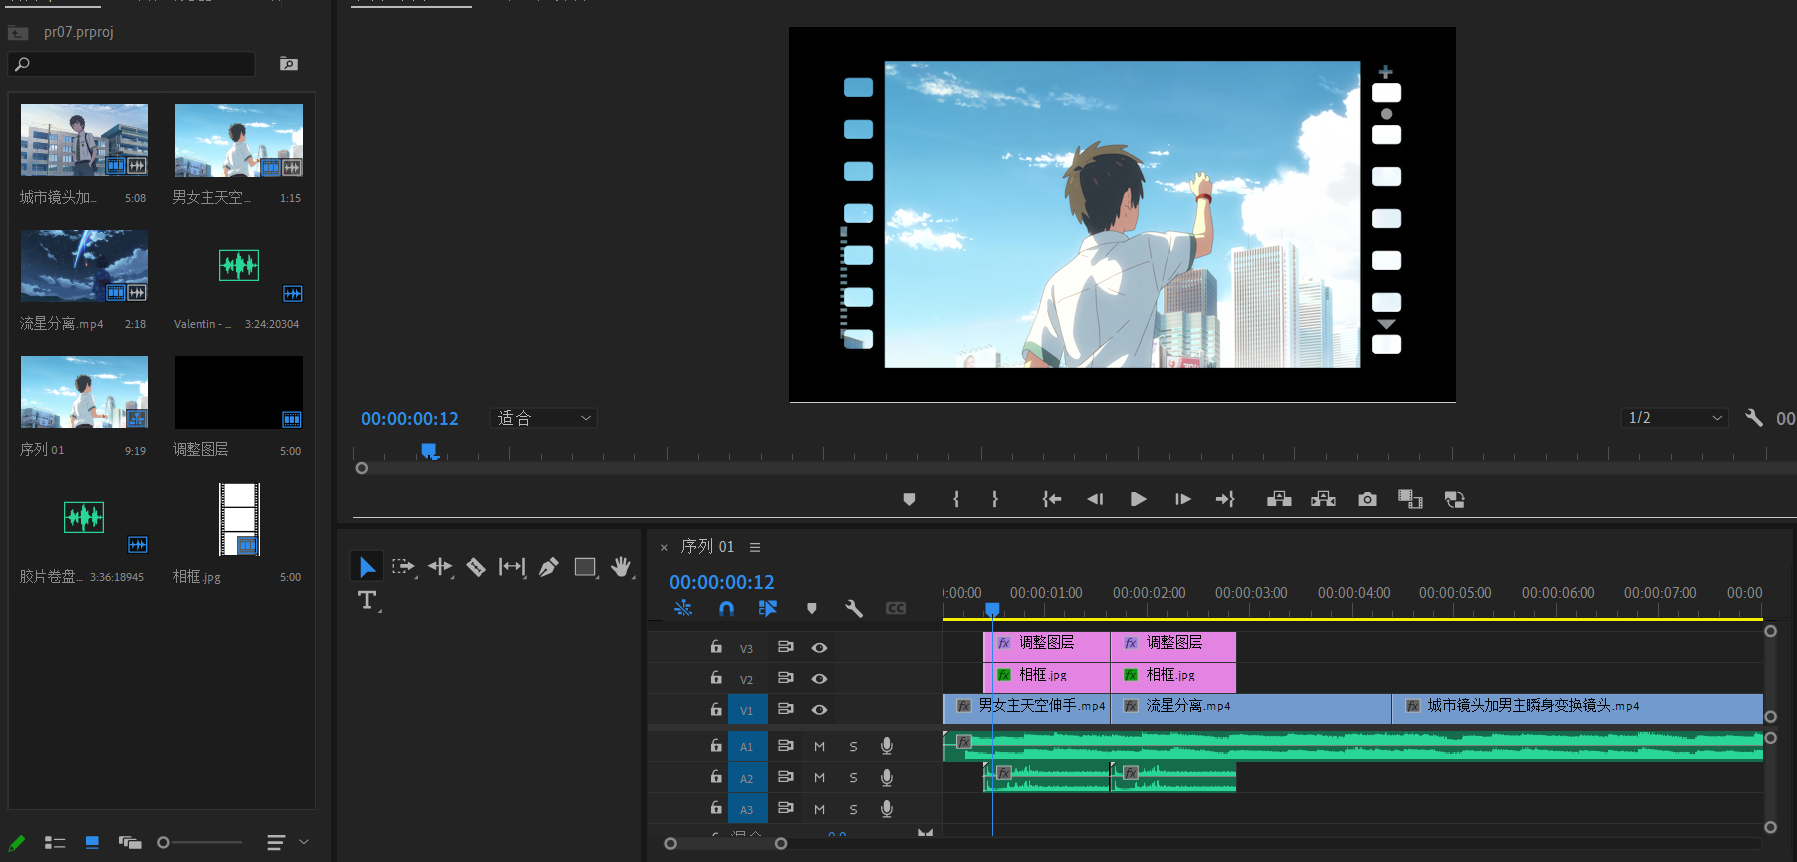Screen dimensions: 1797x862
Task: Toggle insert and overwrite sequences as nests
Action: [683, 608]
